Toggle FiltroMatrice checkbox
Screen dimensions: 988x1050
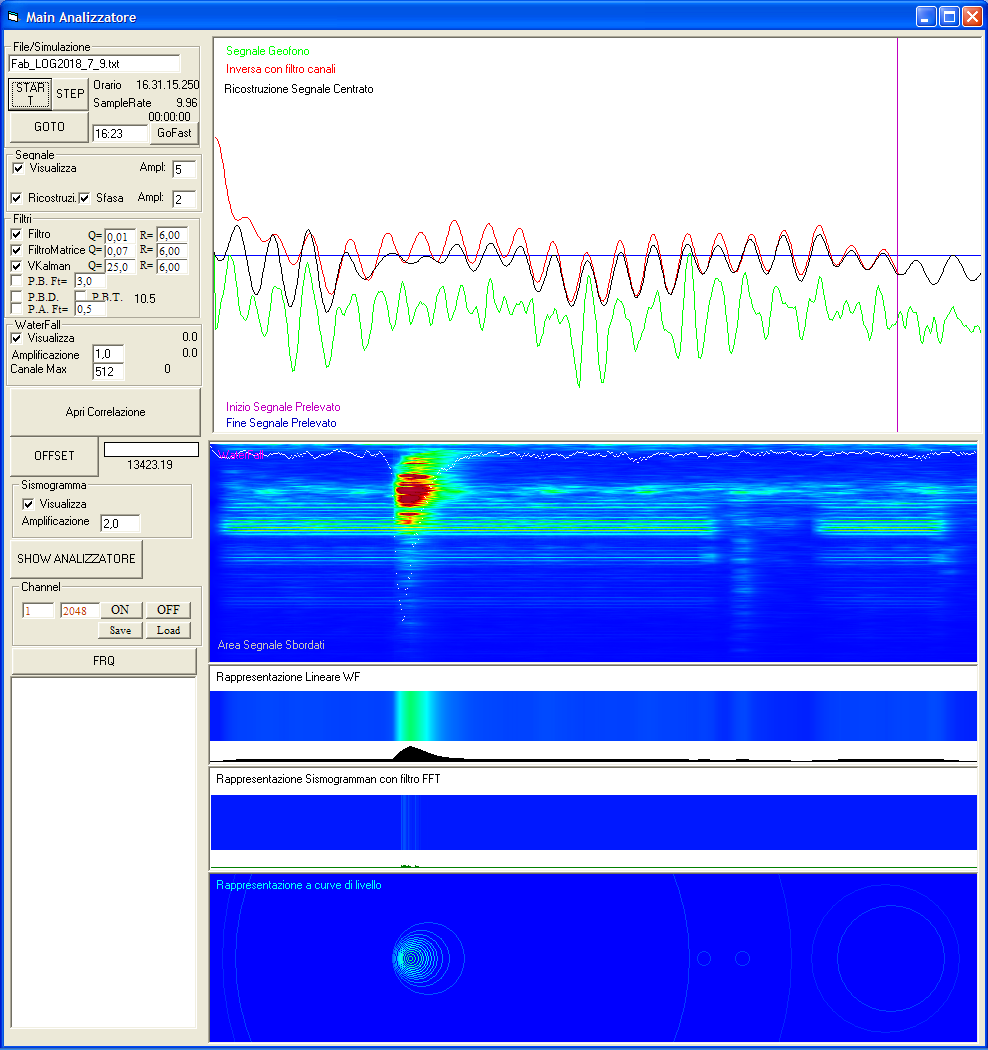click(x=17, y=250)
